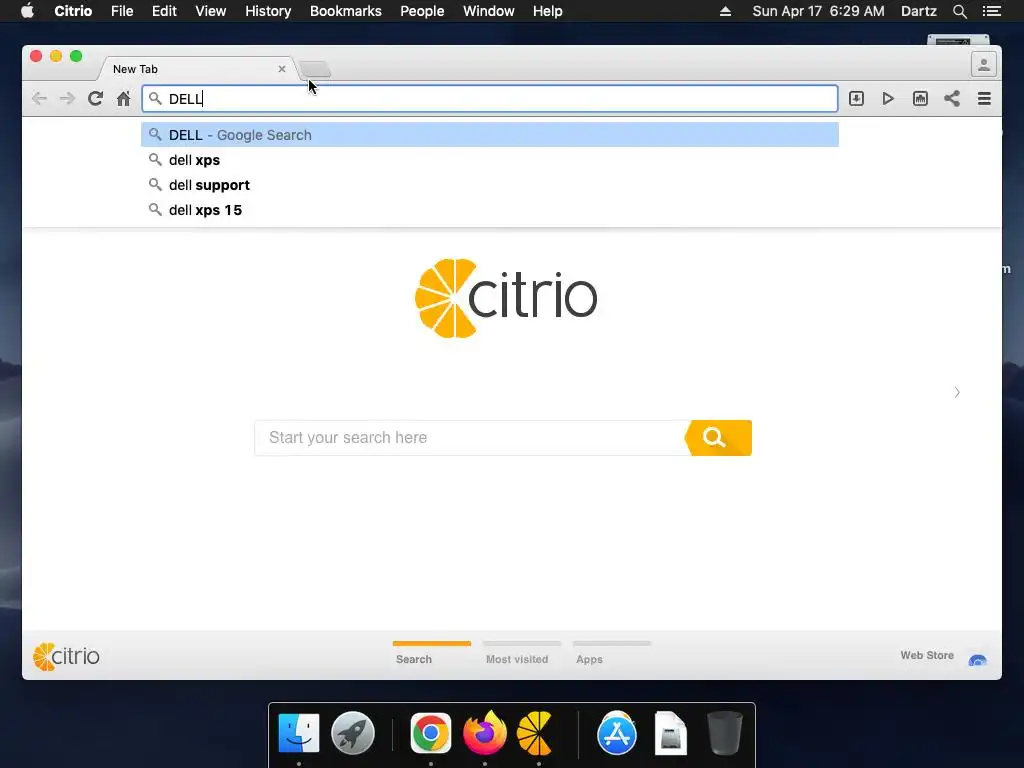Open the Apple menu
Viewport: 1024px width, 768px height.
point(27,11)
